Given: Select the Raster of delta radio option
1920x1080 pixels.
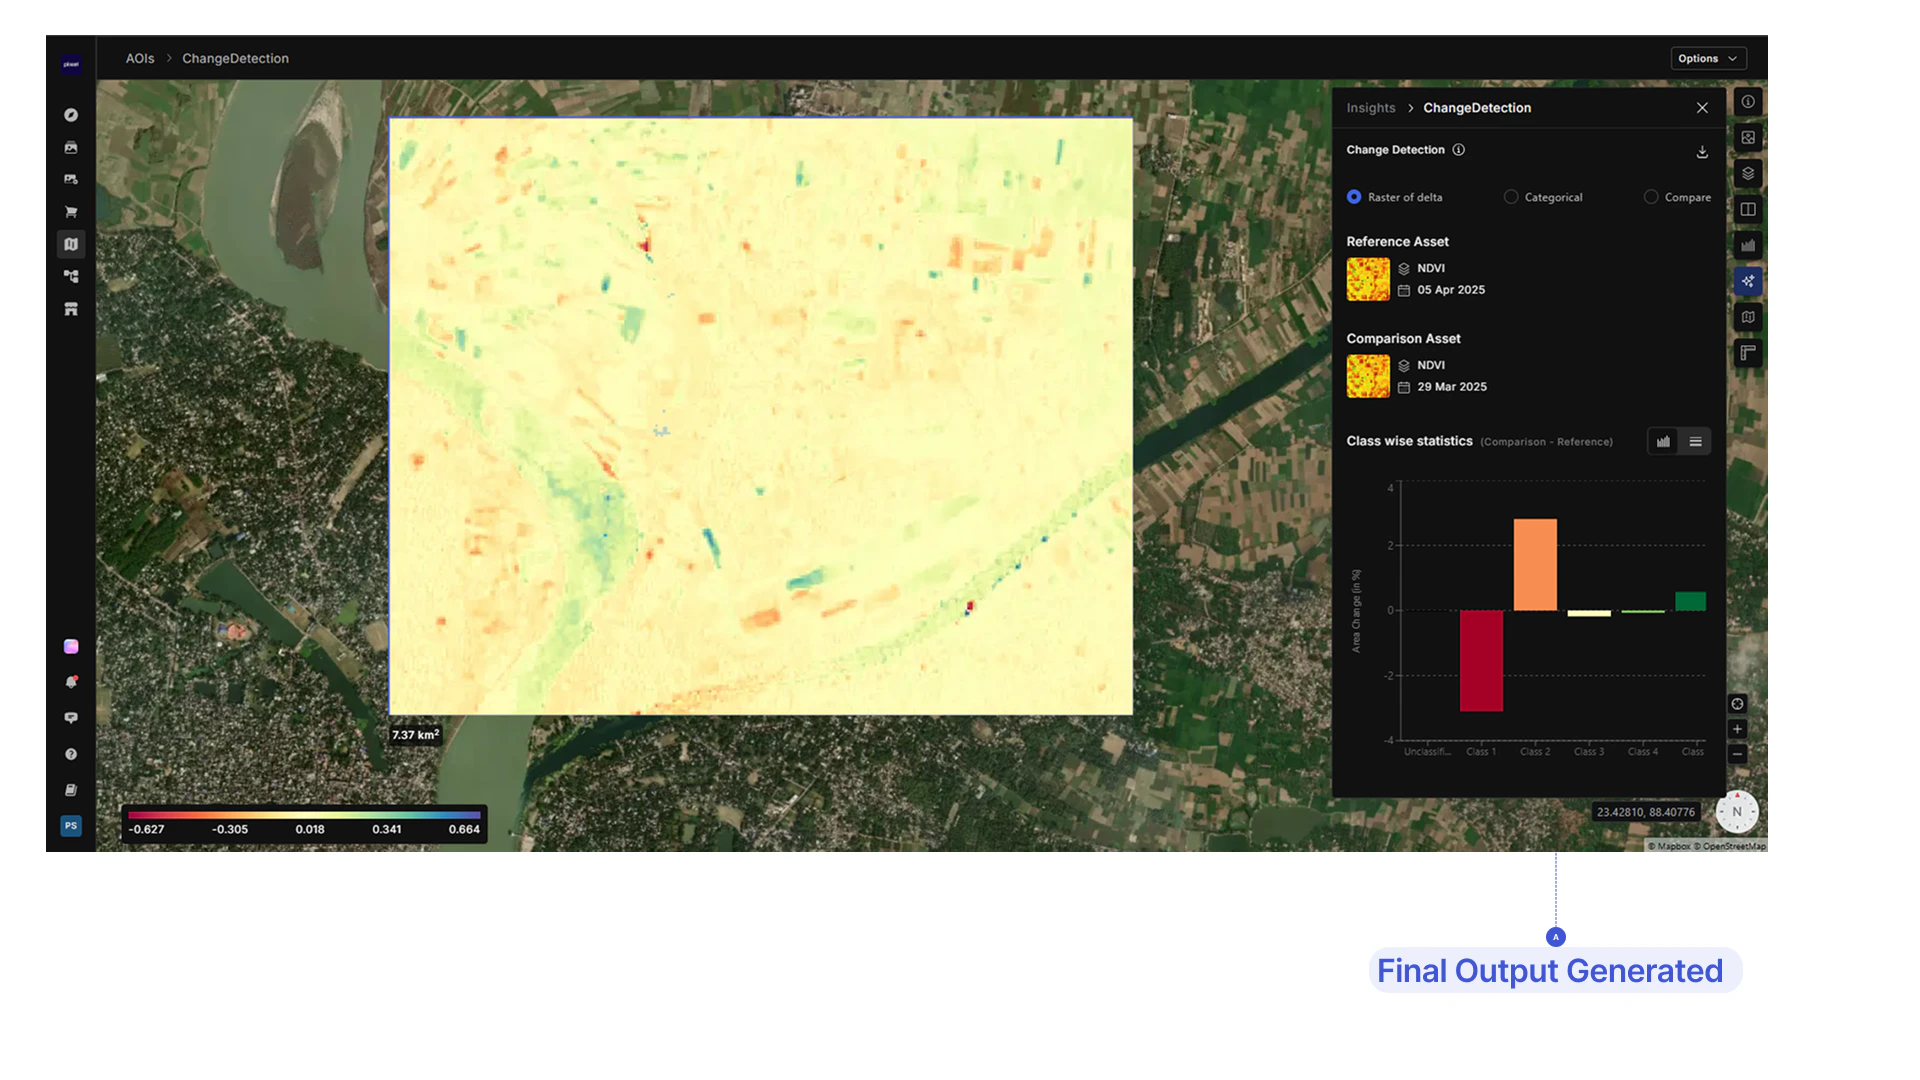Looking at the screenshot, I should coord(1395,197).
